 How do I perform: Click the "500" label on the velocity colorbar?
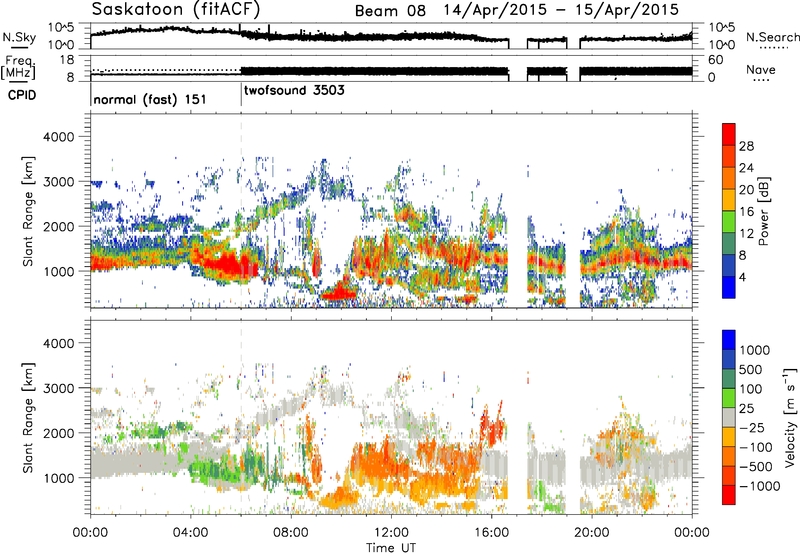751,370
